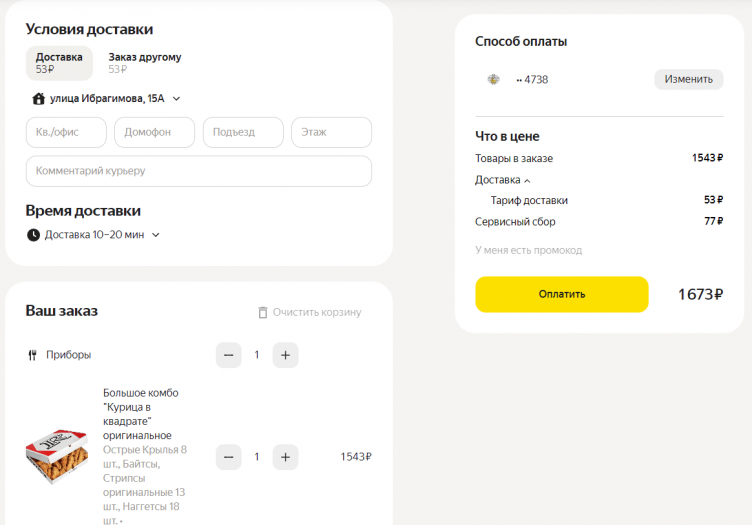Focus the Кв./офис input field
The width and height of the screenshot is (752, 525).
coord(66,132)
